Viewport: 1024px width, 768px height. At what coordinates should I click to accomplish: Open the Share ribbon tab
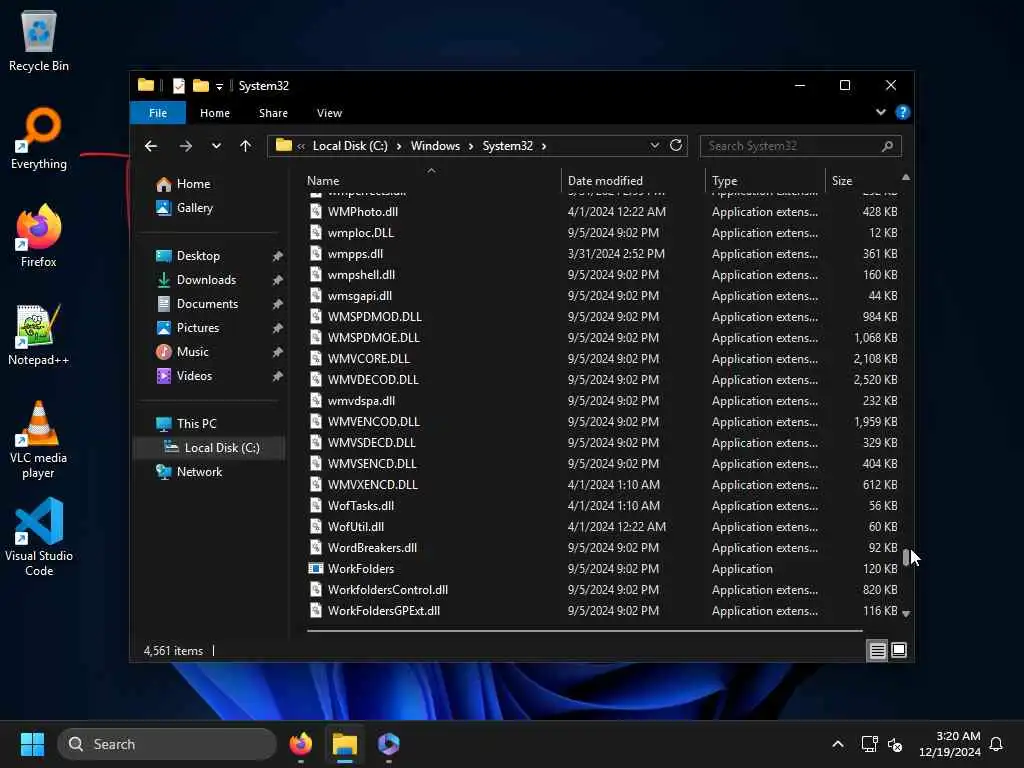coord(273,113)
